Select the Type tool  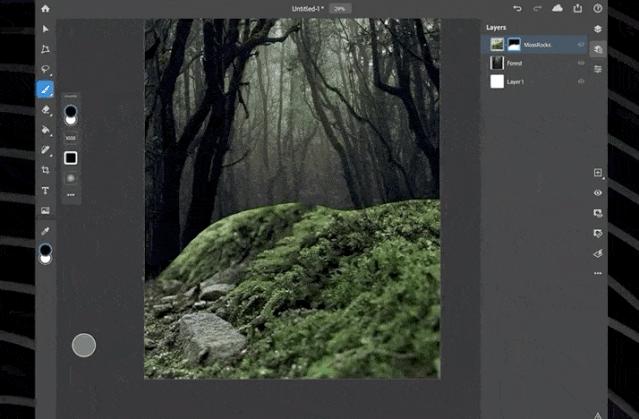(45, 190)
